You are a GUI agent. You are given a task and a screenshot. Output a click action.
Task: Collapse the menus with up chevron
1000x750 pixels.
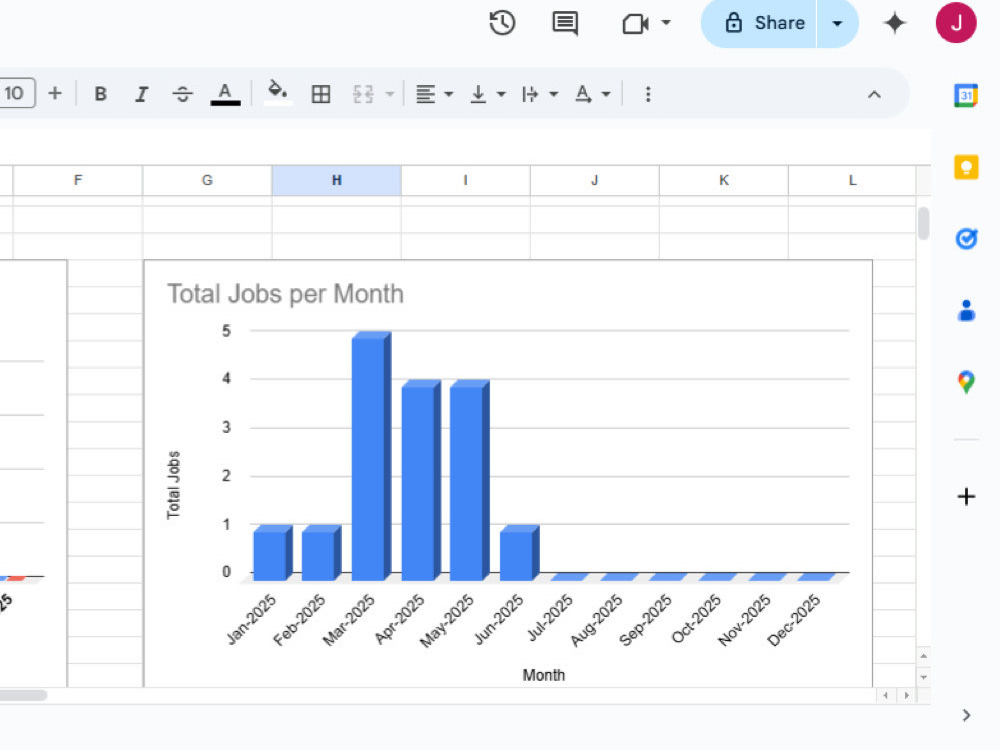point(874,94)
